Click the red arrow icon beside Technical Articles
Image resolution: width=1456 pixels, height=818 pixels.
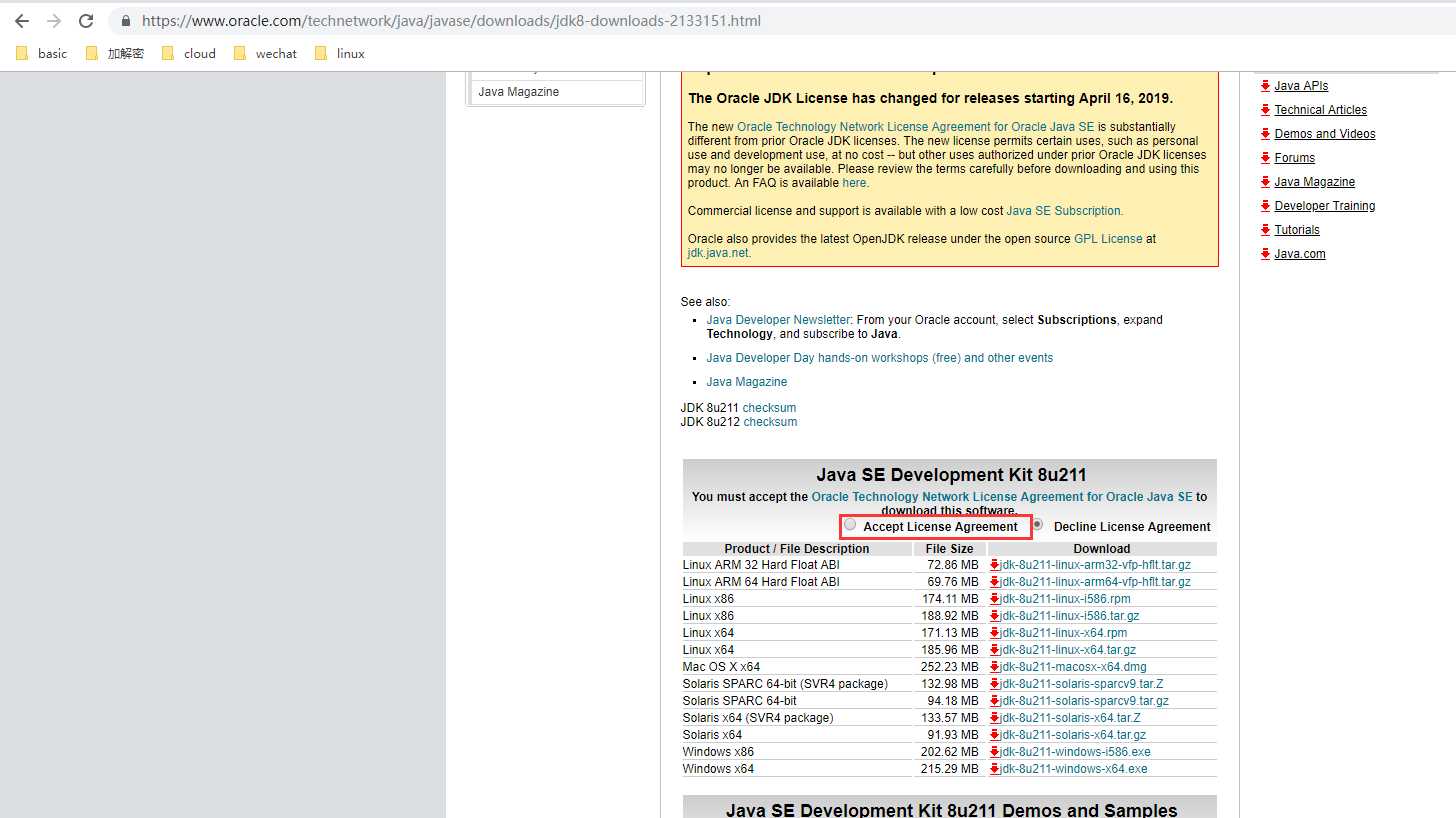1265,110
